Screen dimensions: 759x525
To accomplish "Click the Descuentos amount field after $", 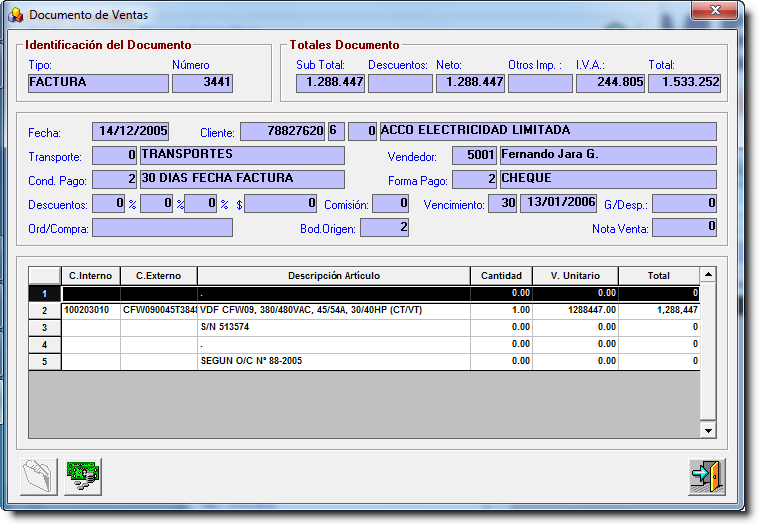I will coord(281,203).
